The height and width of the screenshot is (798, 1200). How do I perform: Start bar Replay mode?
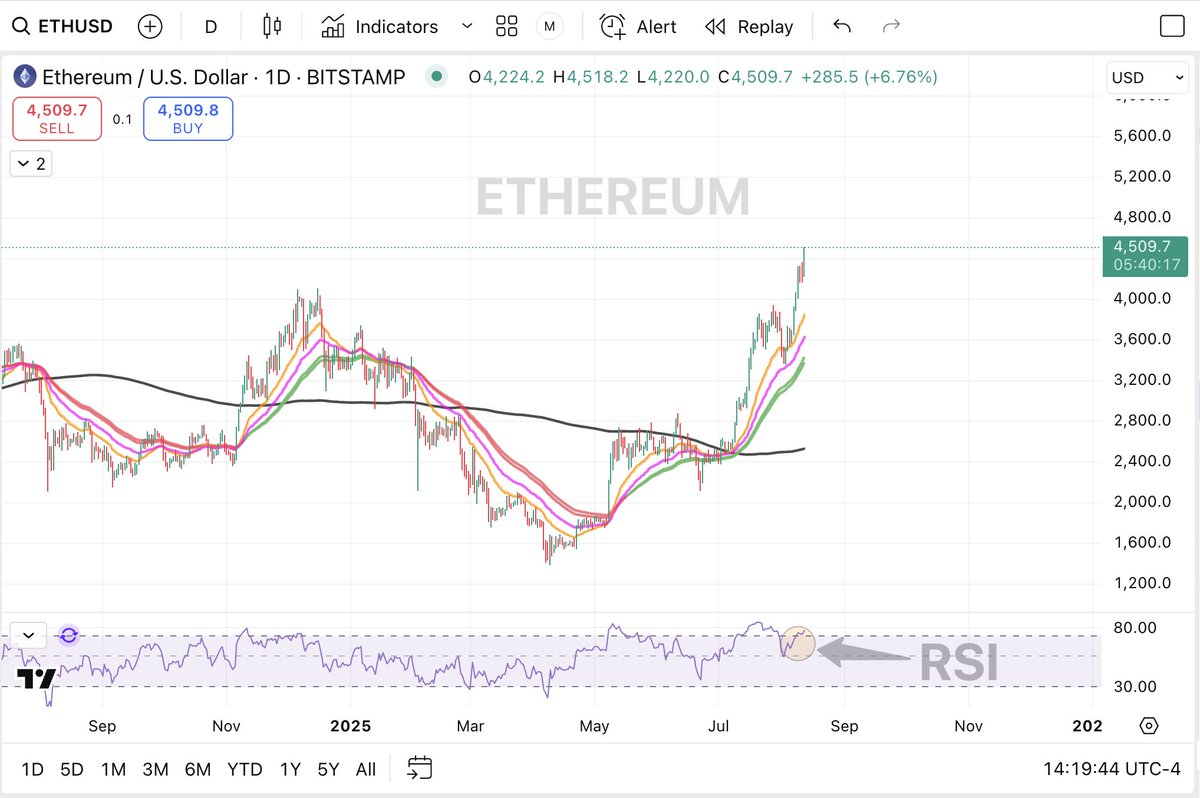point(749,27)
